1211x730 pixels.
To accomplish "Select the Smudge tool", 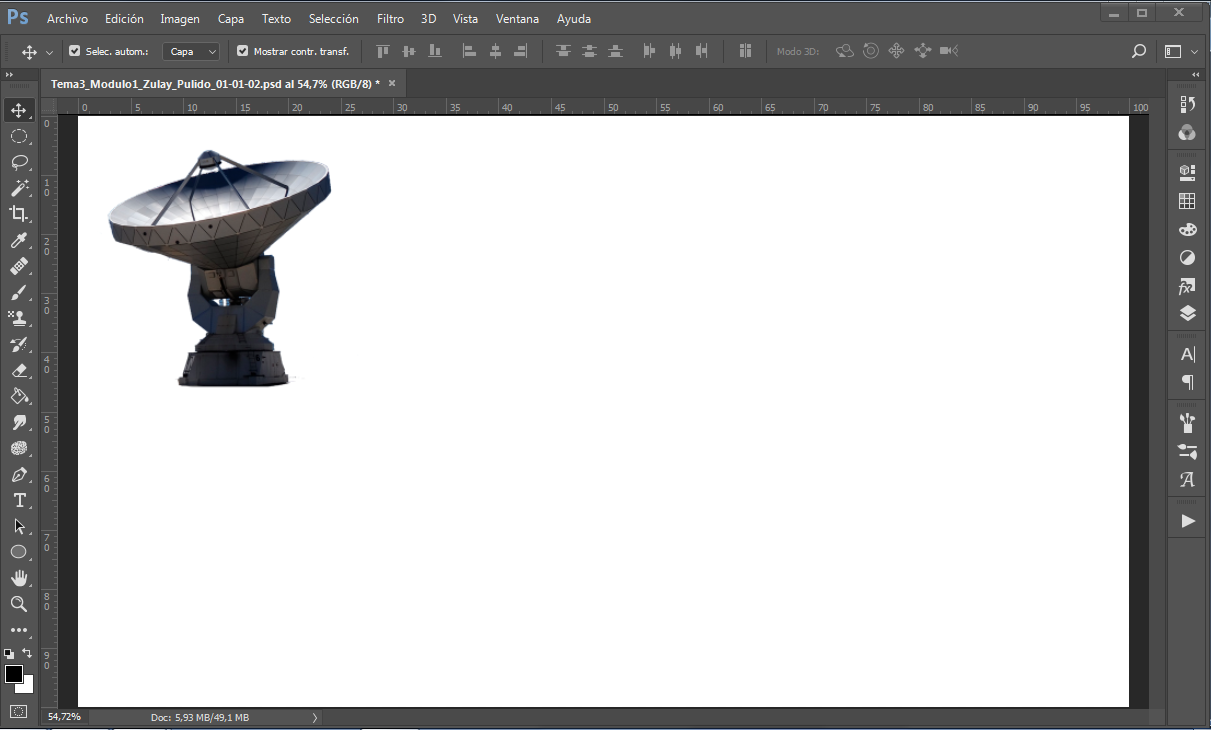I will [x=19, y=422].
